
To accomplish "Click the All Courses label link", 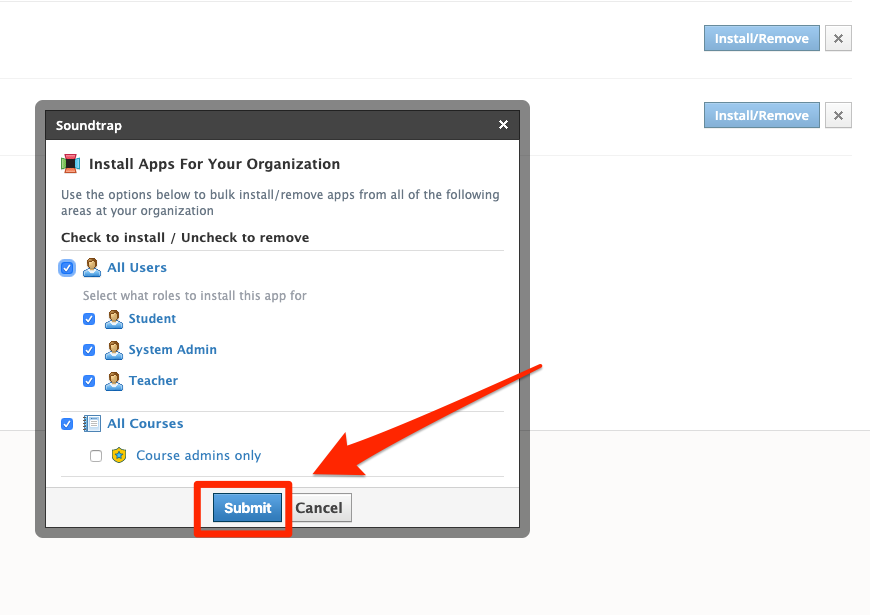I will tap(145, 424).
